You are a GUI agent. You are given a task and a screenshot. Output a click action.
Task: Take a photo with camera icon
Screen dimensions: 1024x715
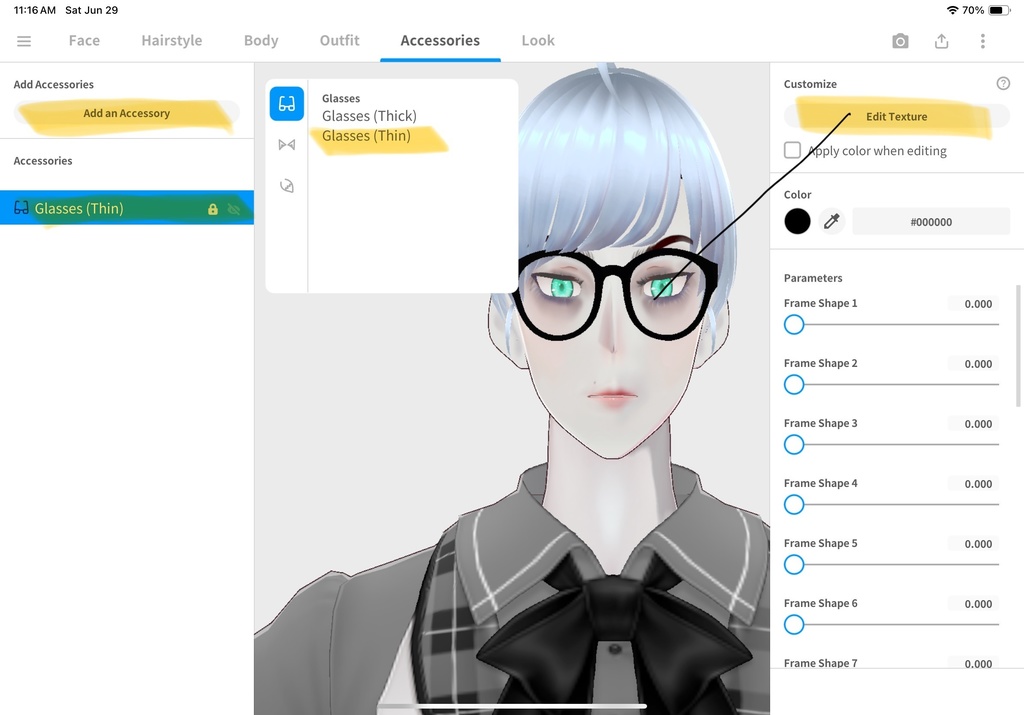tap(900, 41)
